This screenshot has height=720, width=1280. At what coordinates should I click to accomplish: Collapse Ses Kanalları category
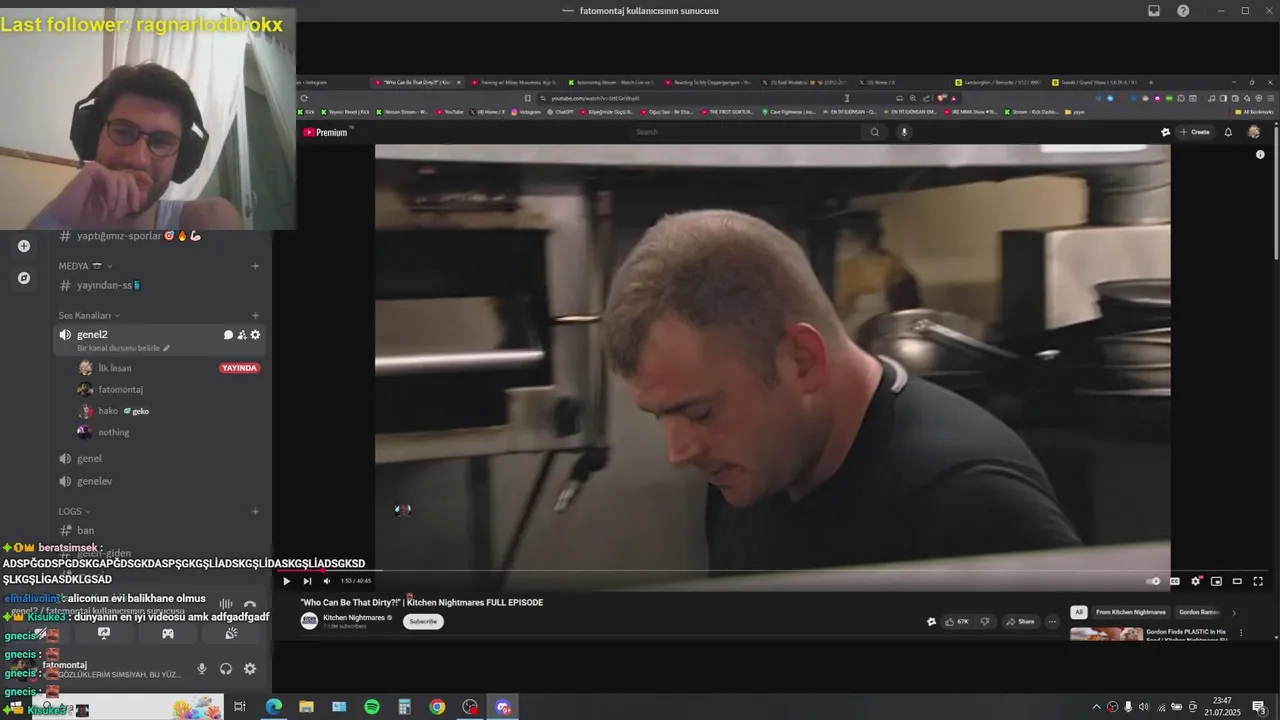(x=88, y=316)
